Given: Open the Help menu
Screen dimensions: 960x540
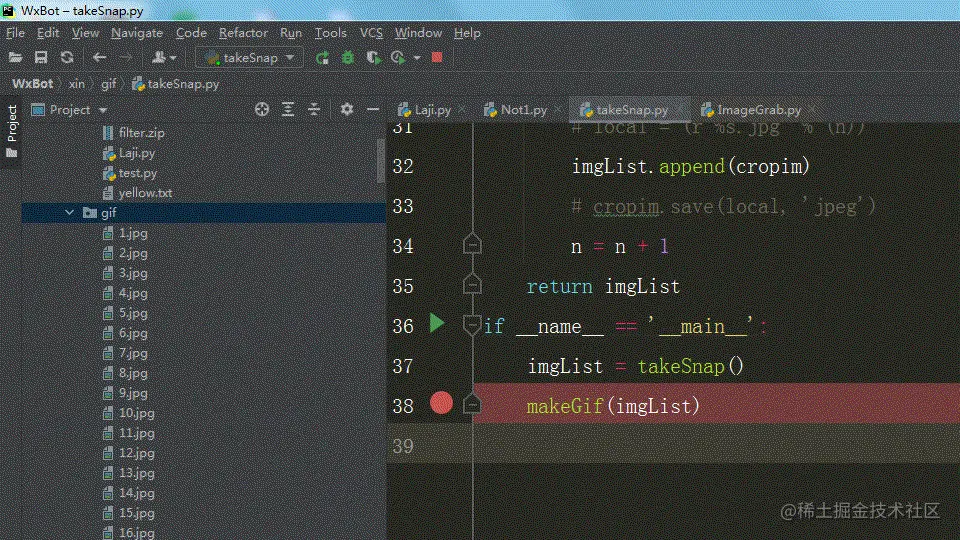Looking at the screenshot, I should (467, 33).
